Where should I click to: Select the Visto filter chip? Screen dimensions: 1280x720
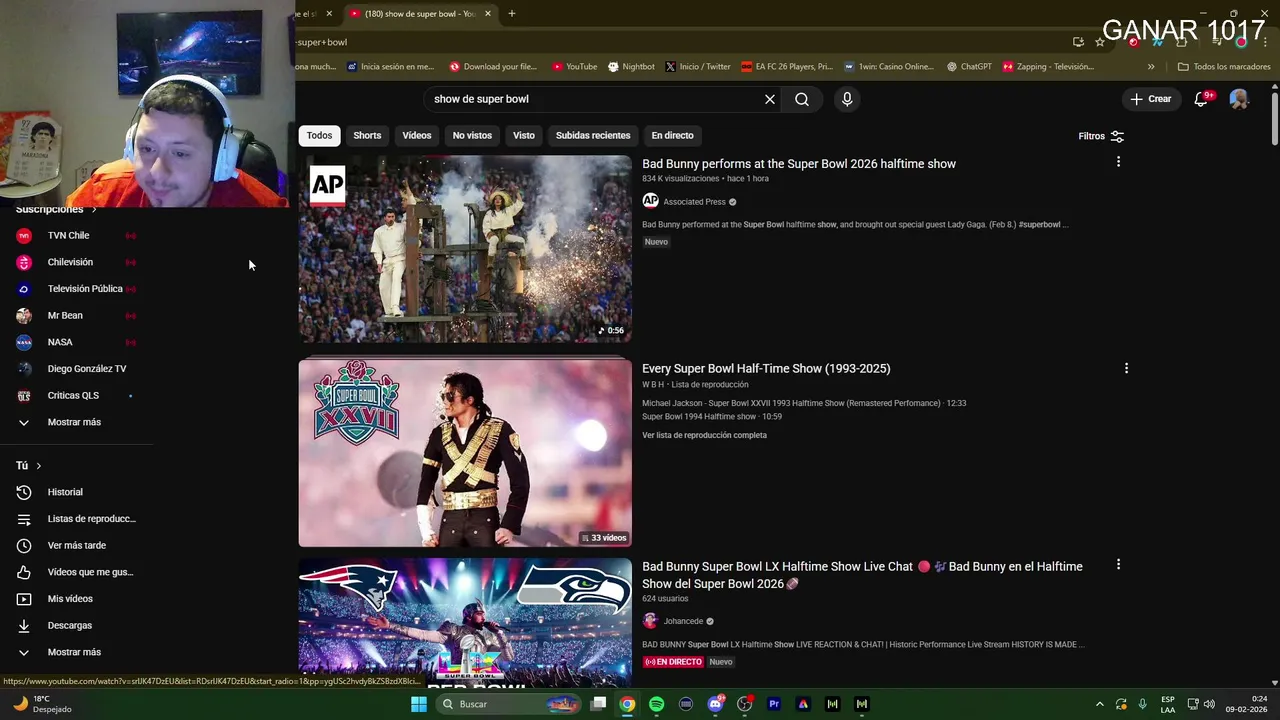pyautogui.click(x=524, y=135)
